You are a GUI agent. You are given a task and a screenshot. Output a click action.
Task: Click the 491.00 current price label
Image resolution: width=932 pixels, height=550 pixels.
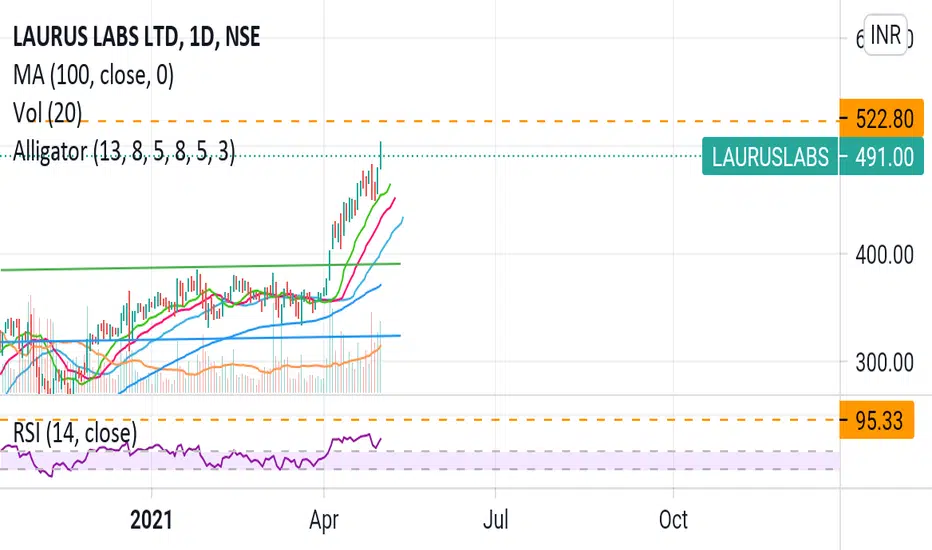pyautogui.click(x=881, y=157)
